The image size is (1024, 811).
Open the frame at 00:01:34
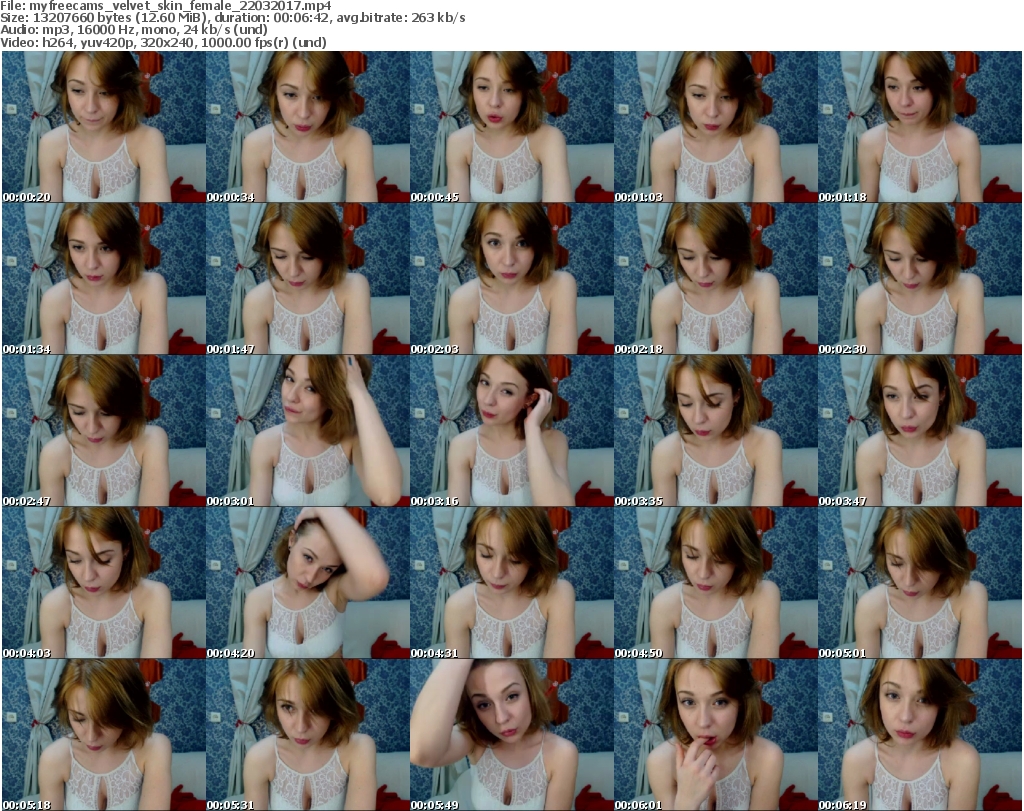[x=104, y=279]
